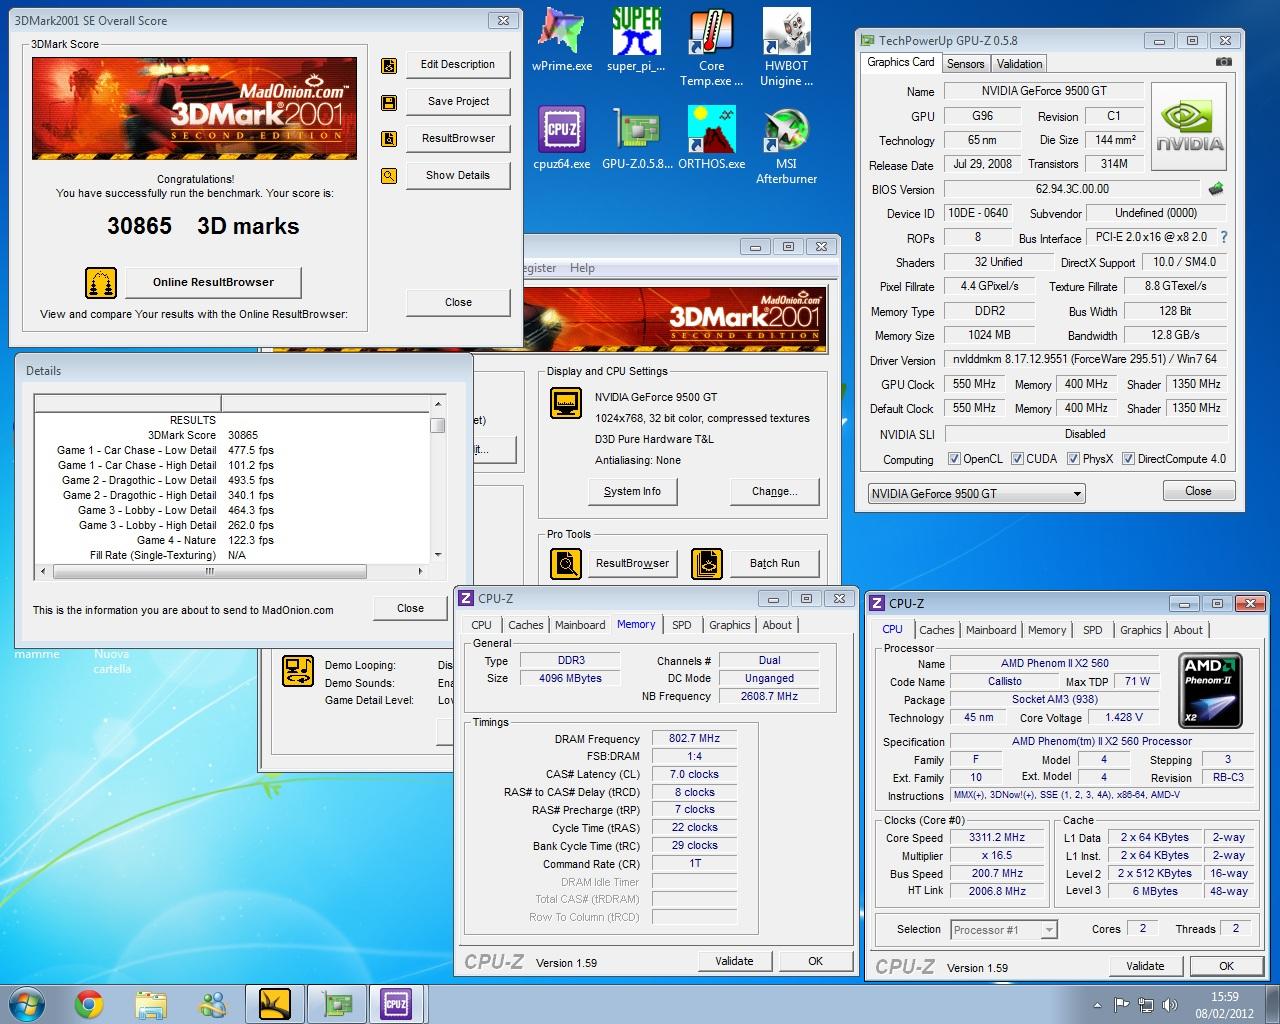Open MSI Afterburner desktop shortcut
The height and width of the screenshot is (1024, 1280).
[786, 145]
